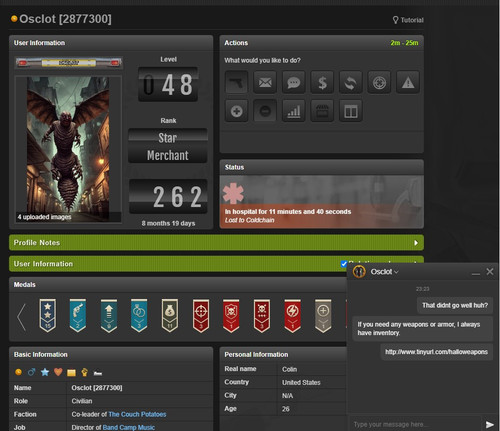500x431 pixels.
Task: Expand the Profile Notes section
Action: 216,243
